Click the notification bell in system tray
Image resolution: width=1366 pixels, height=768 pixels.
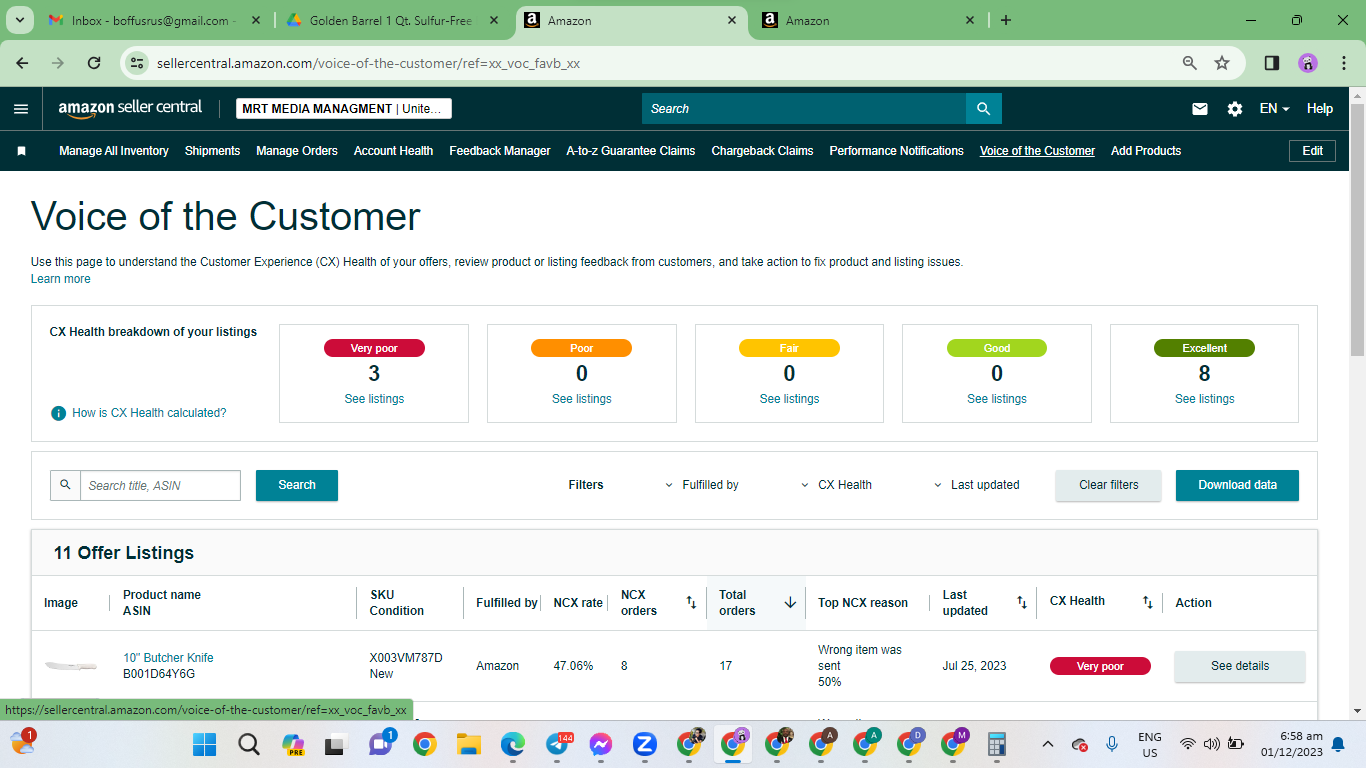(x=1338, y=744)
